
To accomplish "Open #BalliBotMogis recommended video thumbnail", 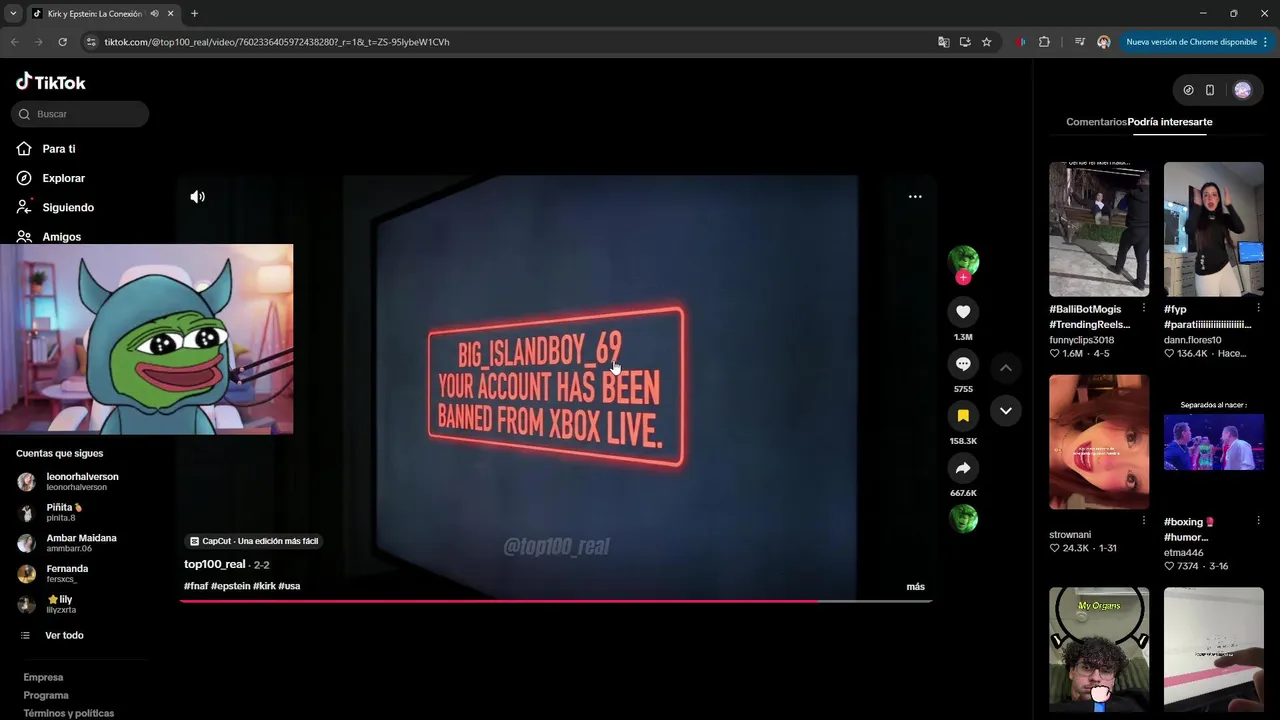I will (x=1099, y=229).
